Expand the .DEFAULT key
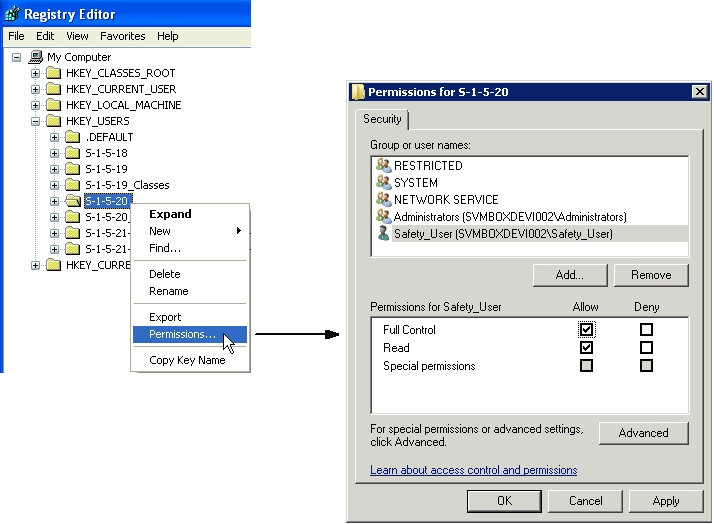 pos(54,137)
